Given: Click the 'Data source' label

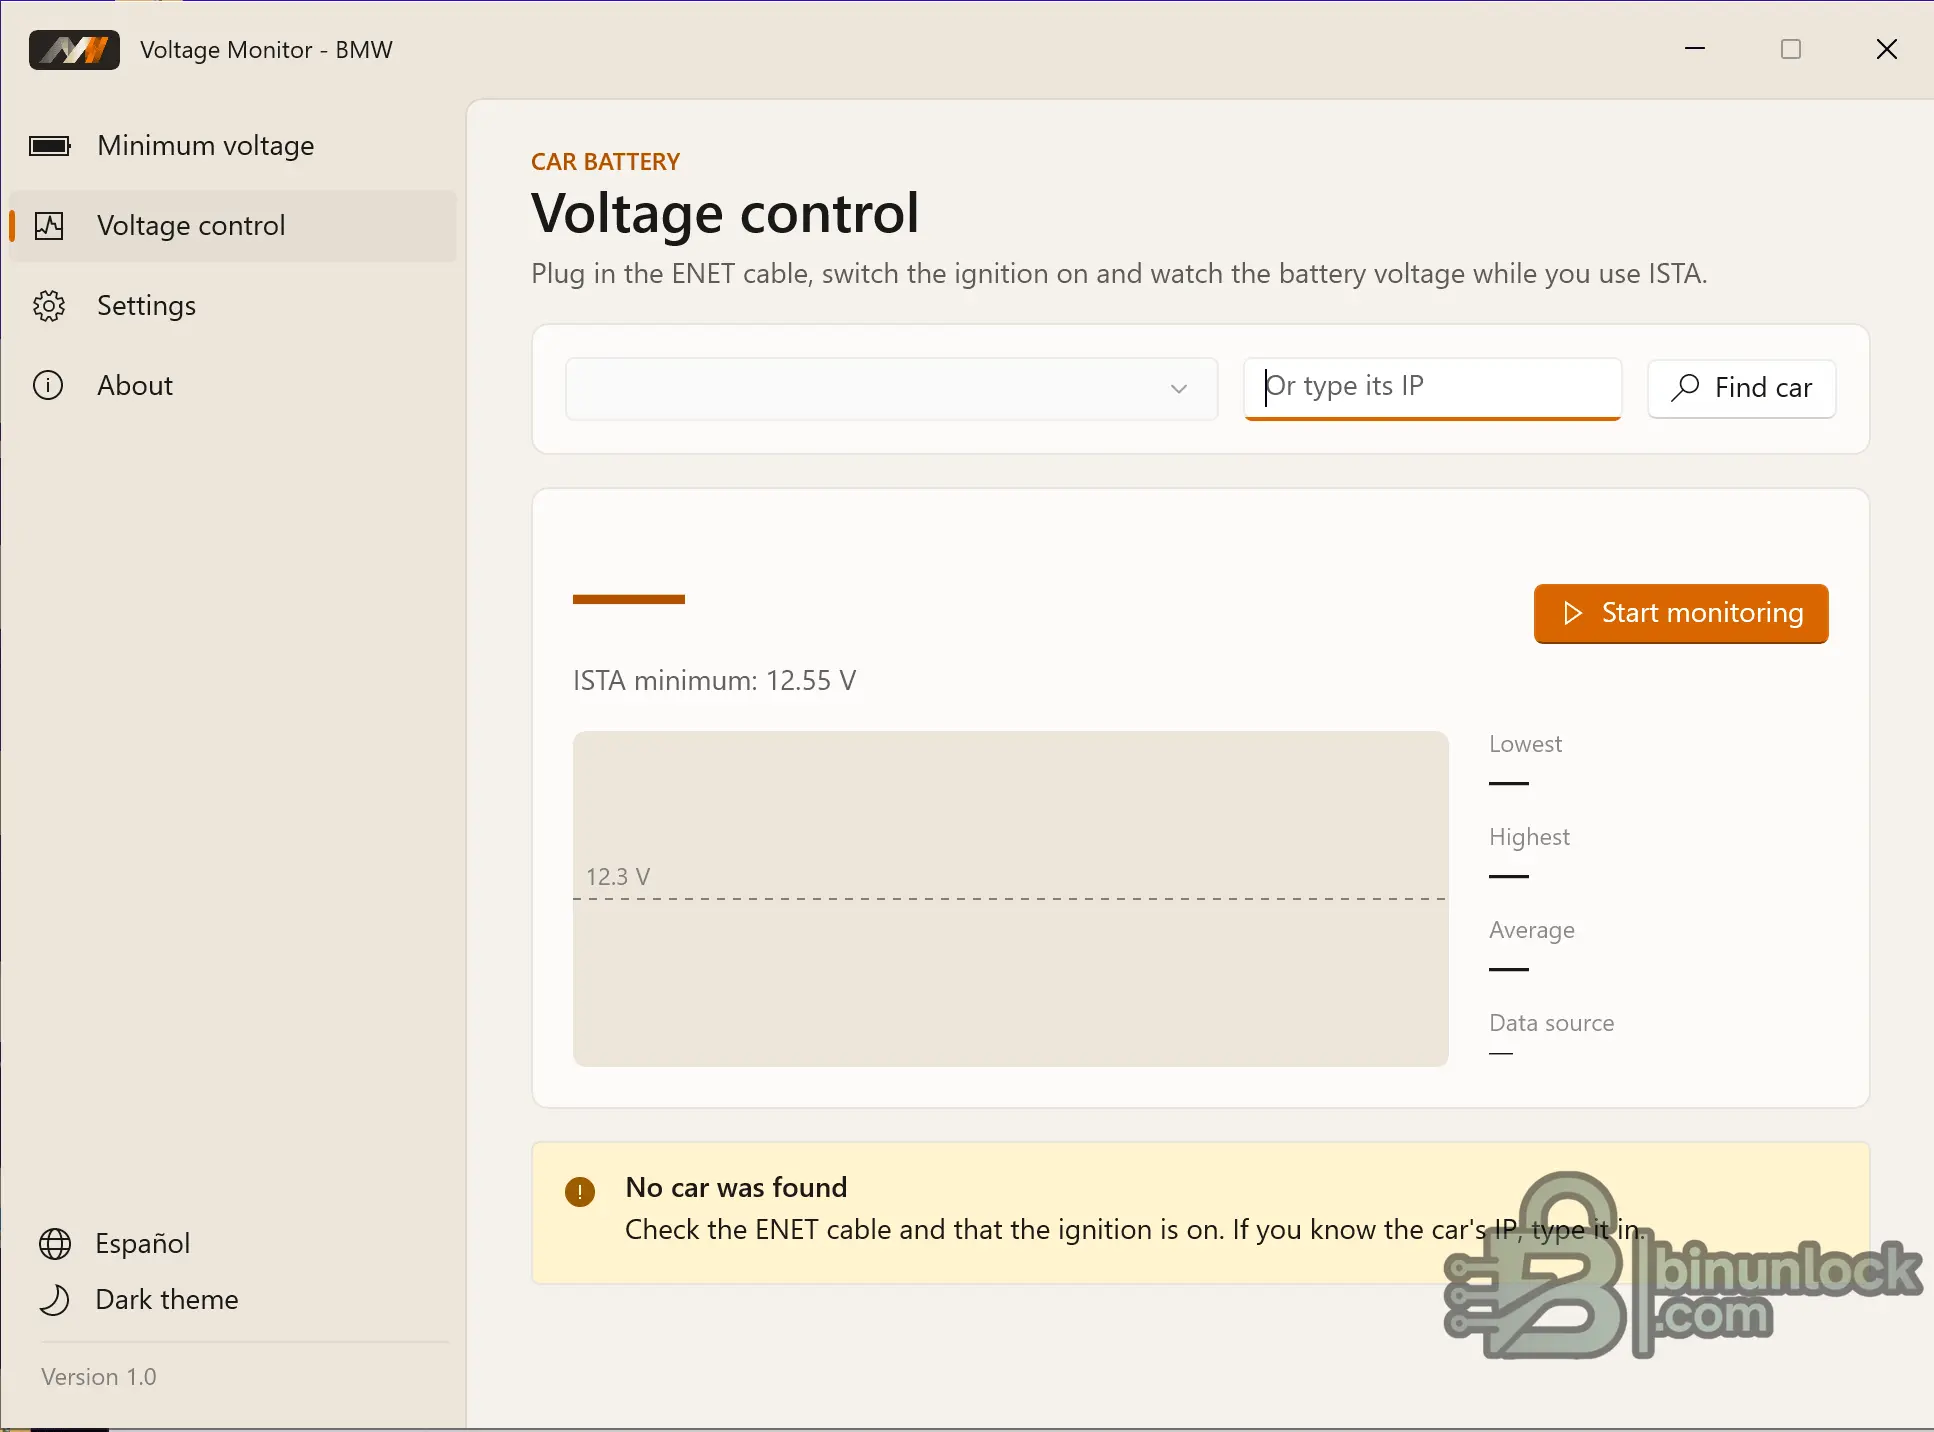Looking at the screenshot, I should (x=1551, y=1023).
